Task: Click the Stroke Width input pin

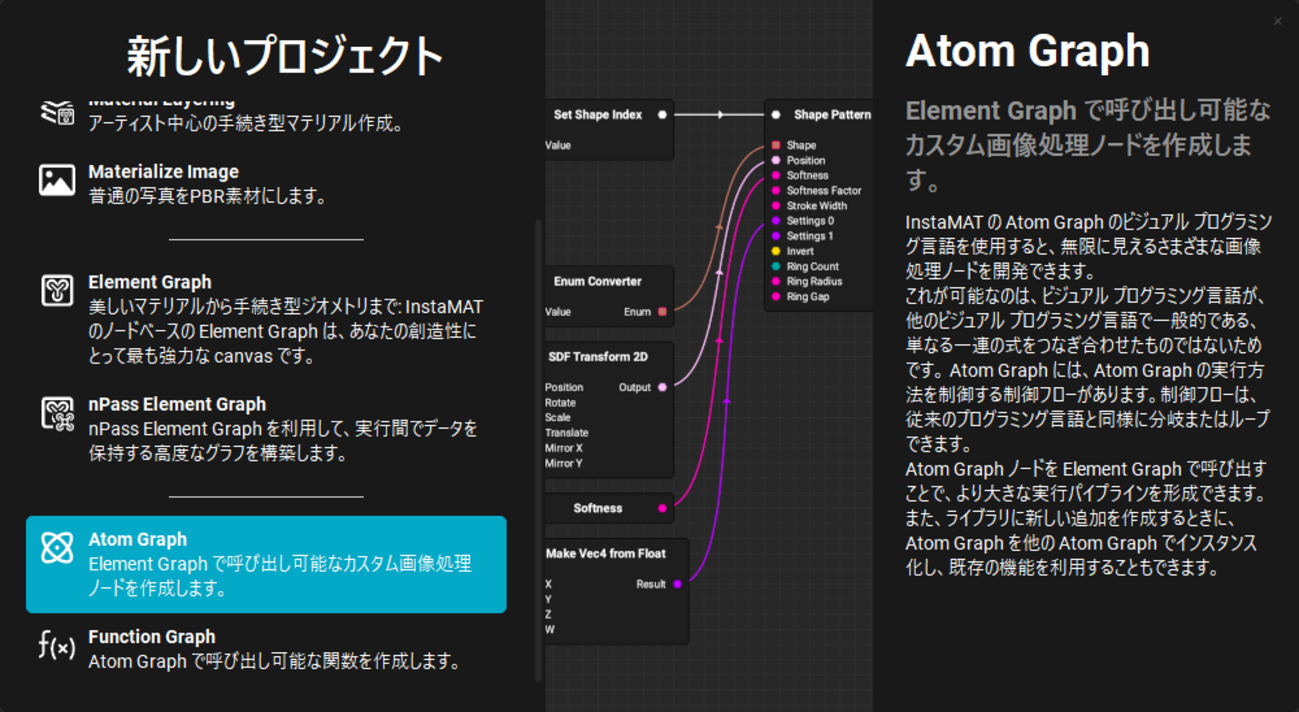Action: (x=776, y=206)
